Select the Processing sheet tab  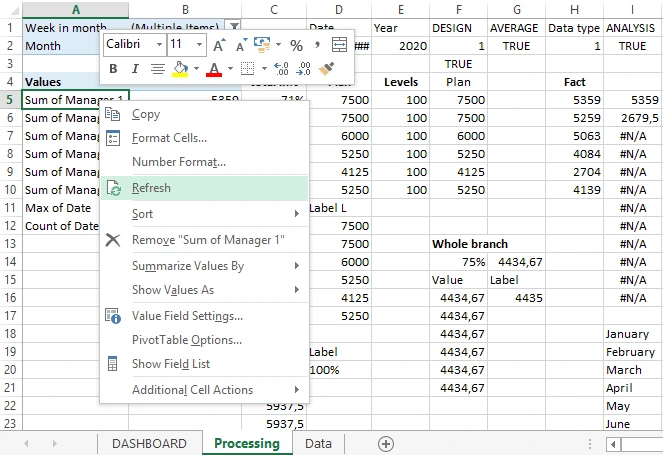247,444
